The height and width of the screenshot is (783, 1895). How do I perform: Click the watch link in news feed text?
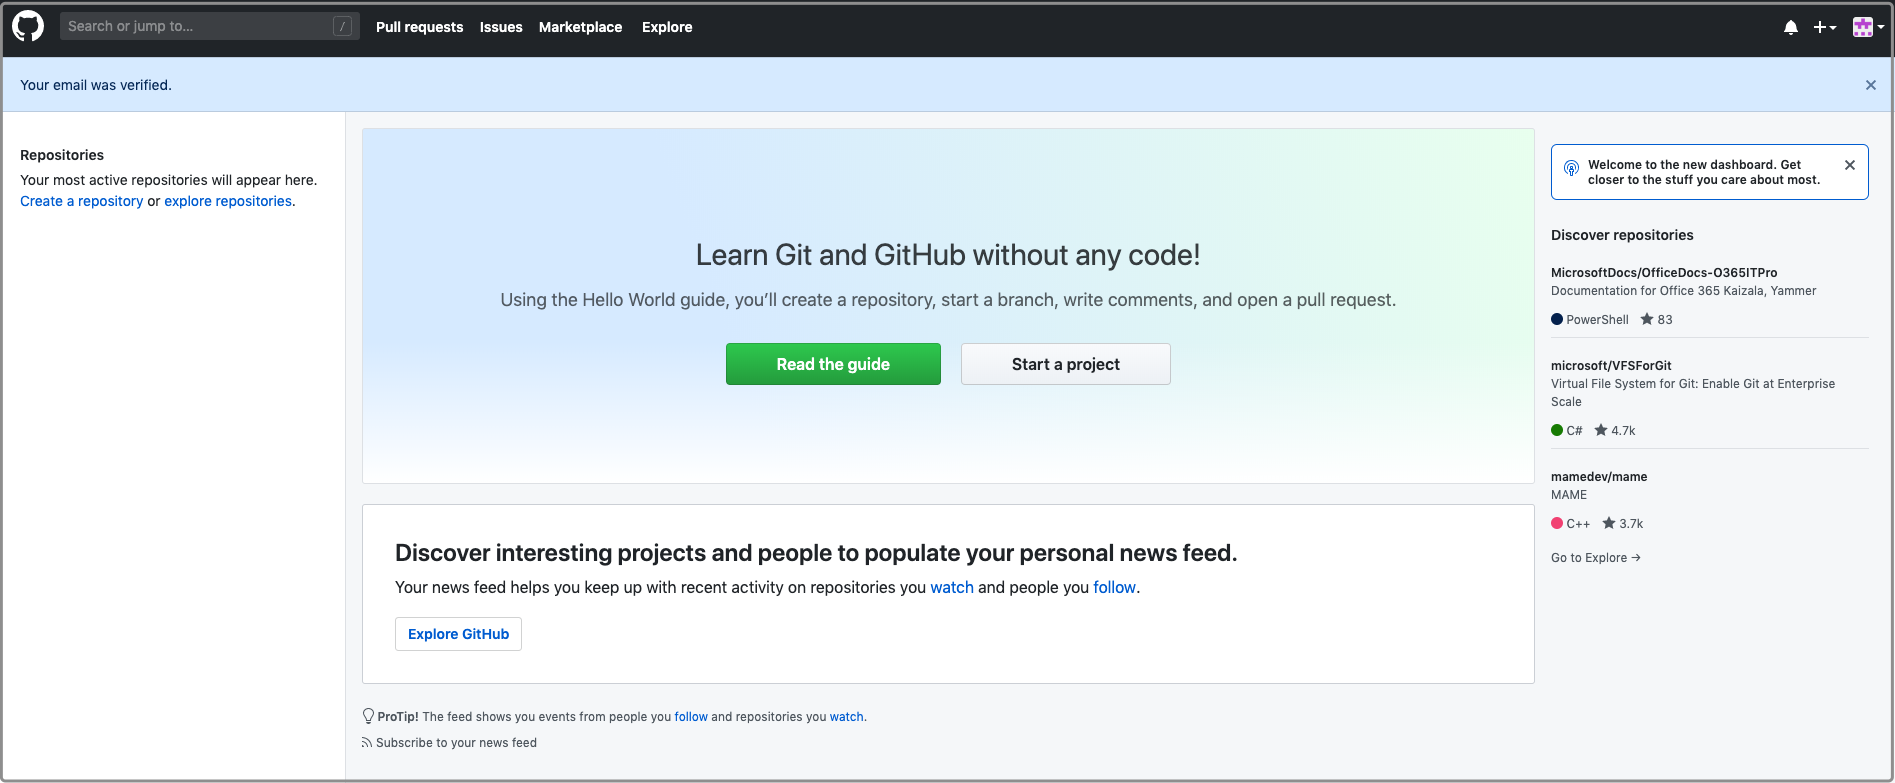tap(952, 587)
